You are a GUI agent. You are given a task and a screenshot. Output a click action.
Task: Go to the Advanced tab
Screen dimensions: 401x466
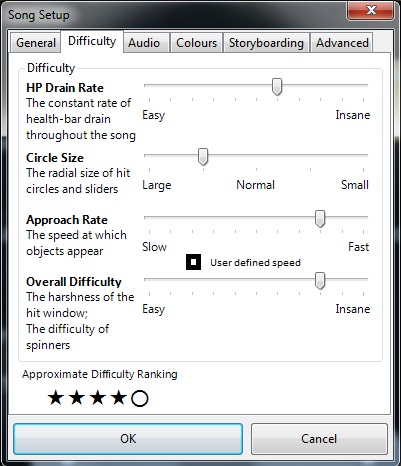(342, 43)
